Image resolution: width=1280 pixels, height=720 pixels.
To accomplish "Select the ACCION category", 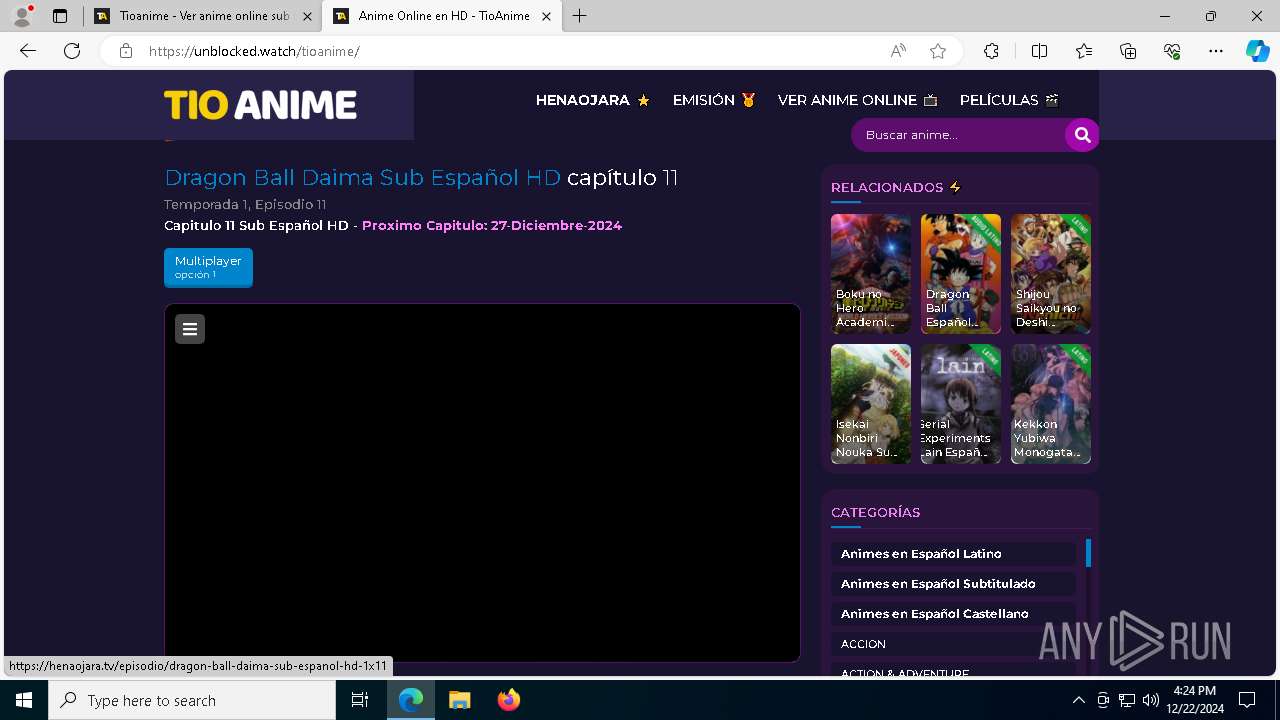I will tap(953, 644).
